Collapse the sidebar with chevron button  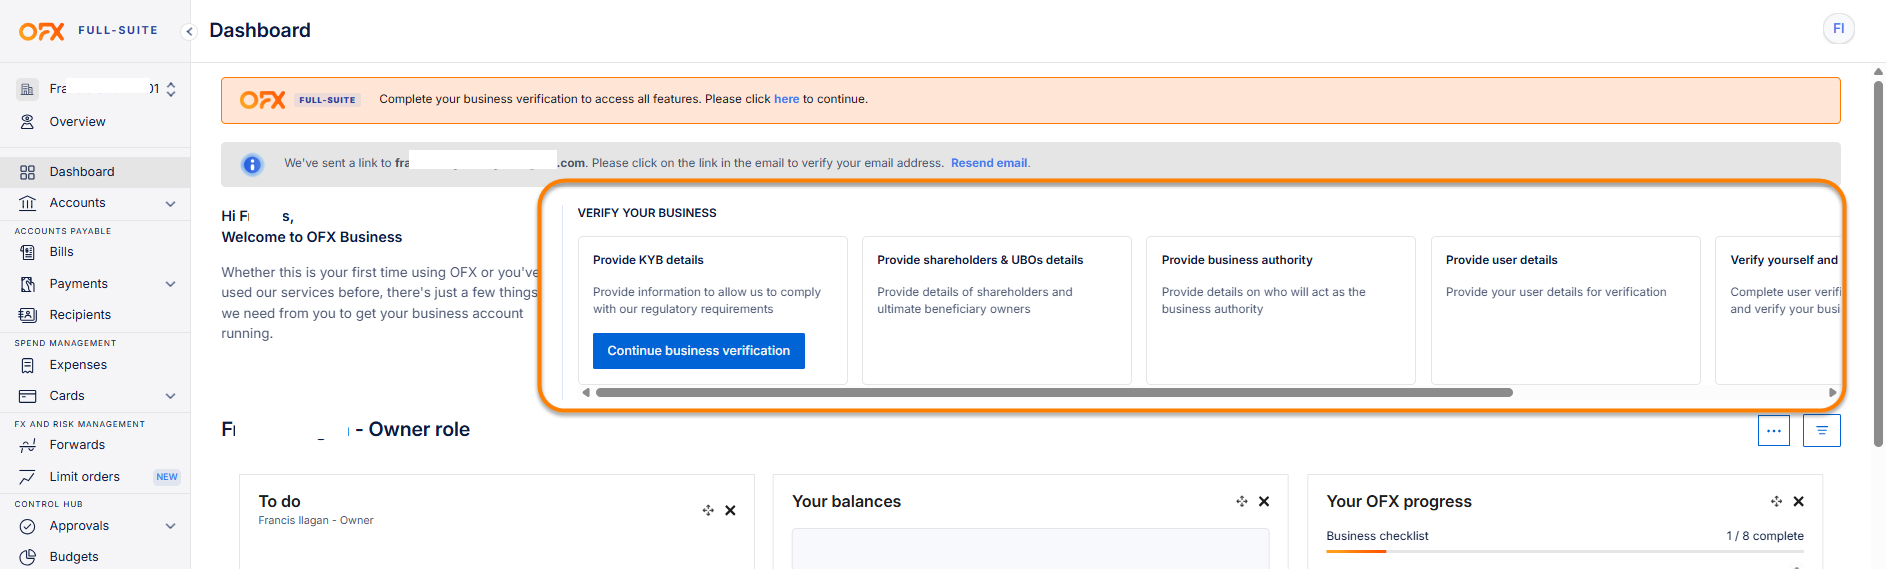click(x=189, y=31)
